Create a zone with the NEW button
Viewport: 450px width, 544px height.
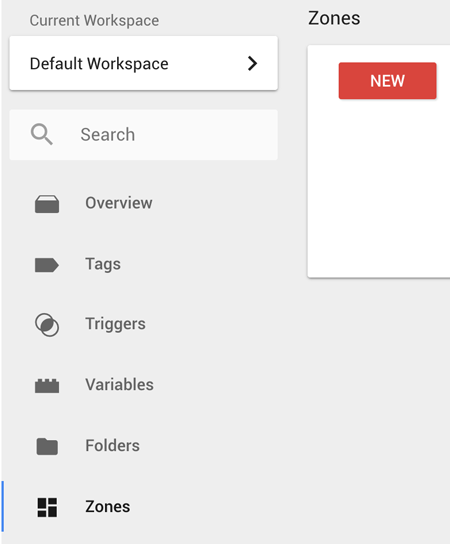[x=388, y=81]
